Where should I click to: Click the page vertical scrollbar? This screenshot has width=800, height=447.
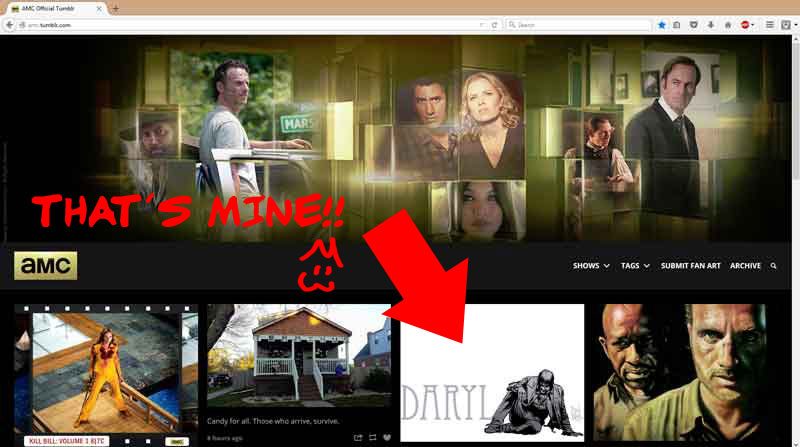point(795,241)
